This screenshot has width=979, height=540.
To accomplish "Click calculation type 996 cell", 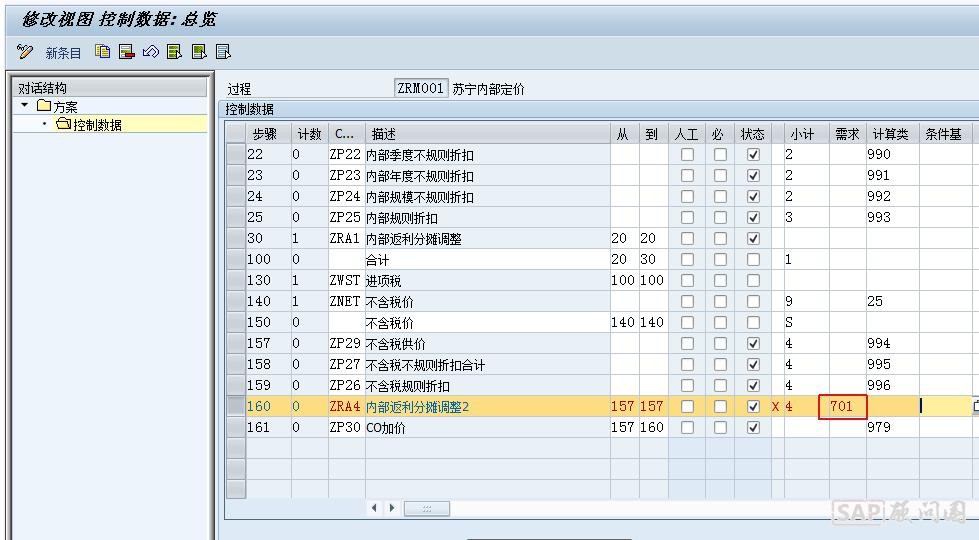I will [892, 385].
